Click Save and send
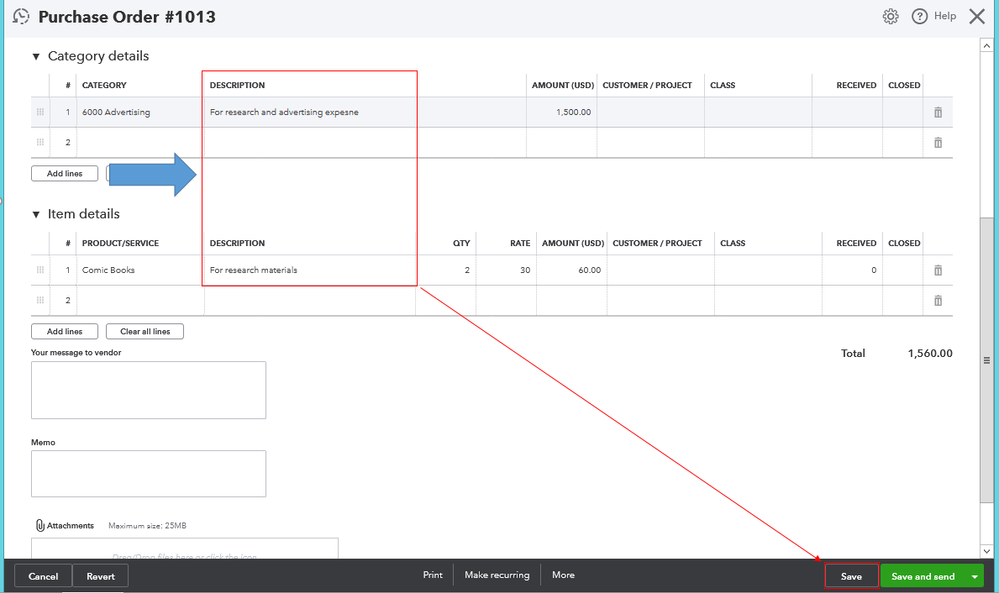The height and width of the screenshot is (593, 999). 923,576
